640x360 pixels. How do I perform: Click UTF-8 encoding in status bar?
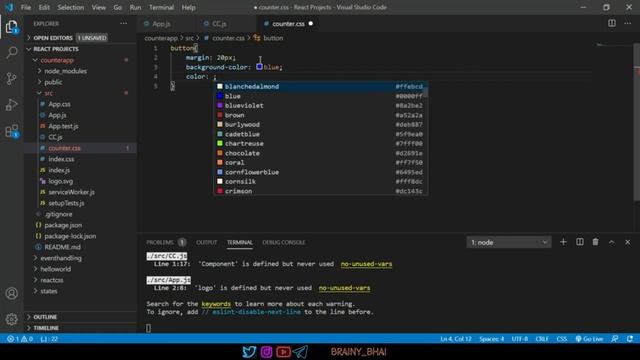tap(520, 339)
